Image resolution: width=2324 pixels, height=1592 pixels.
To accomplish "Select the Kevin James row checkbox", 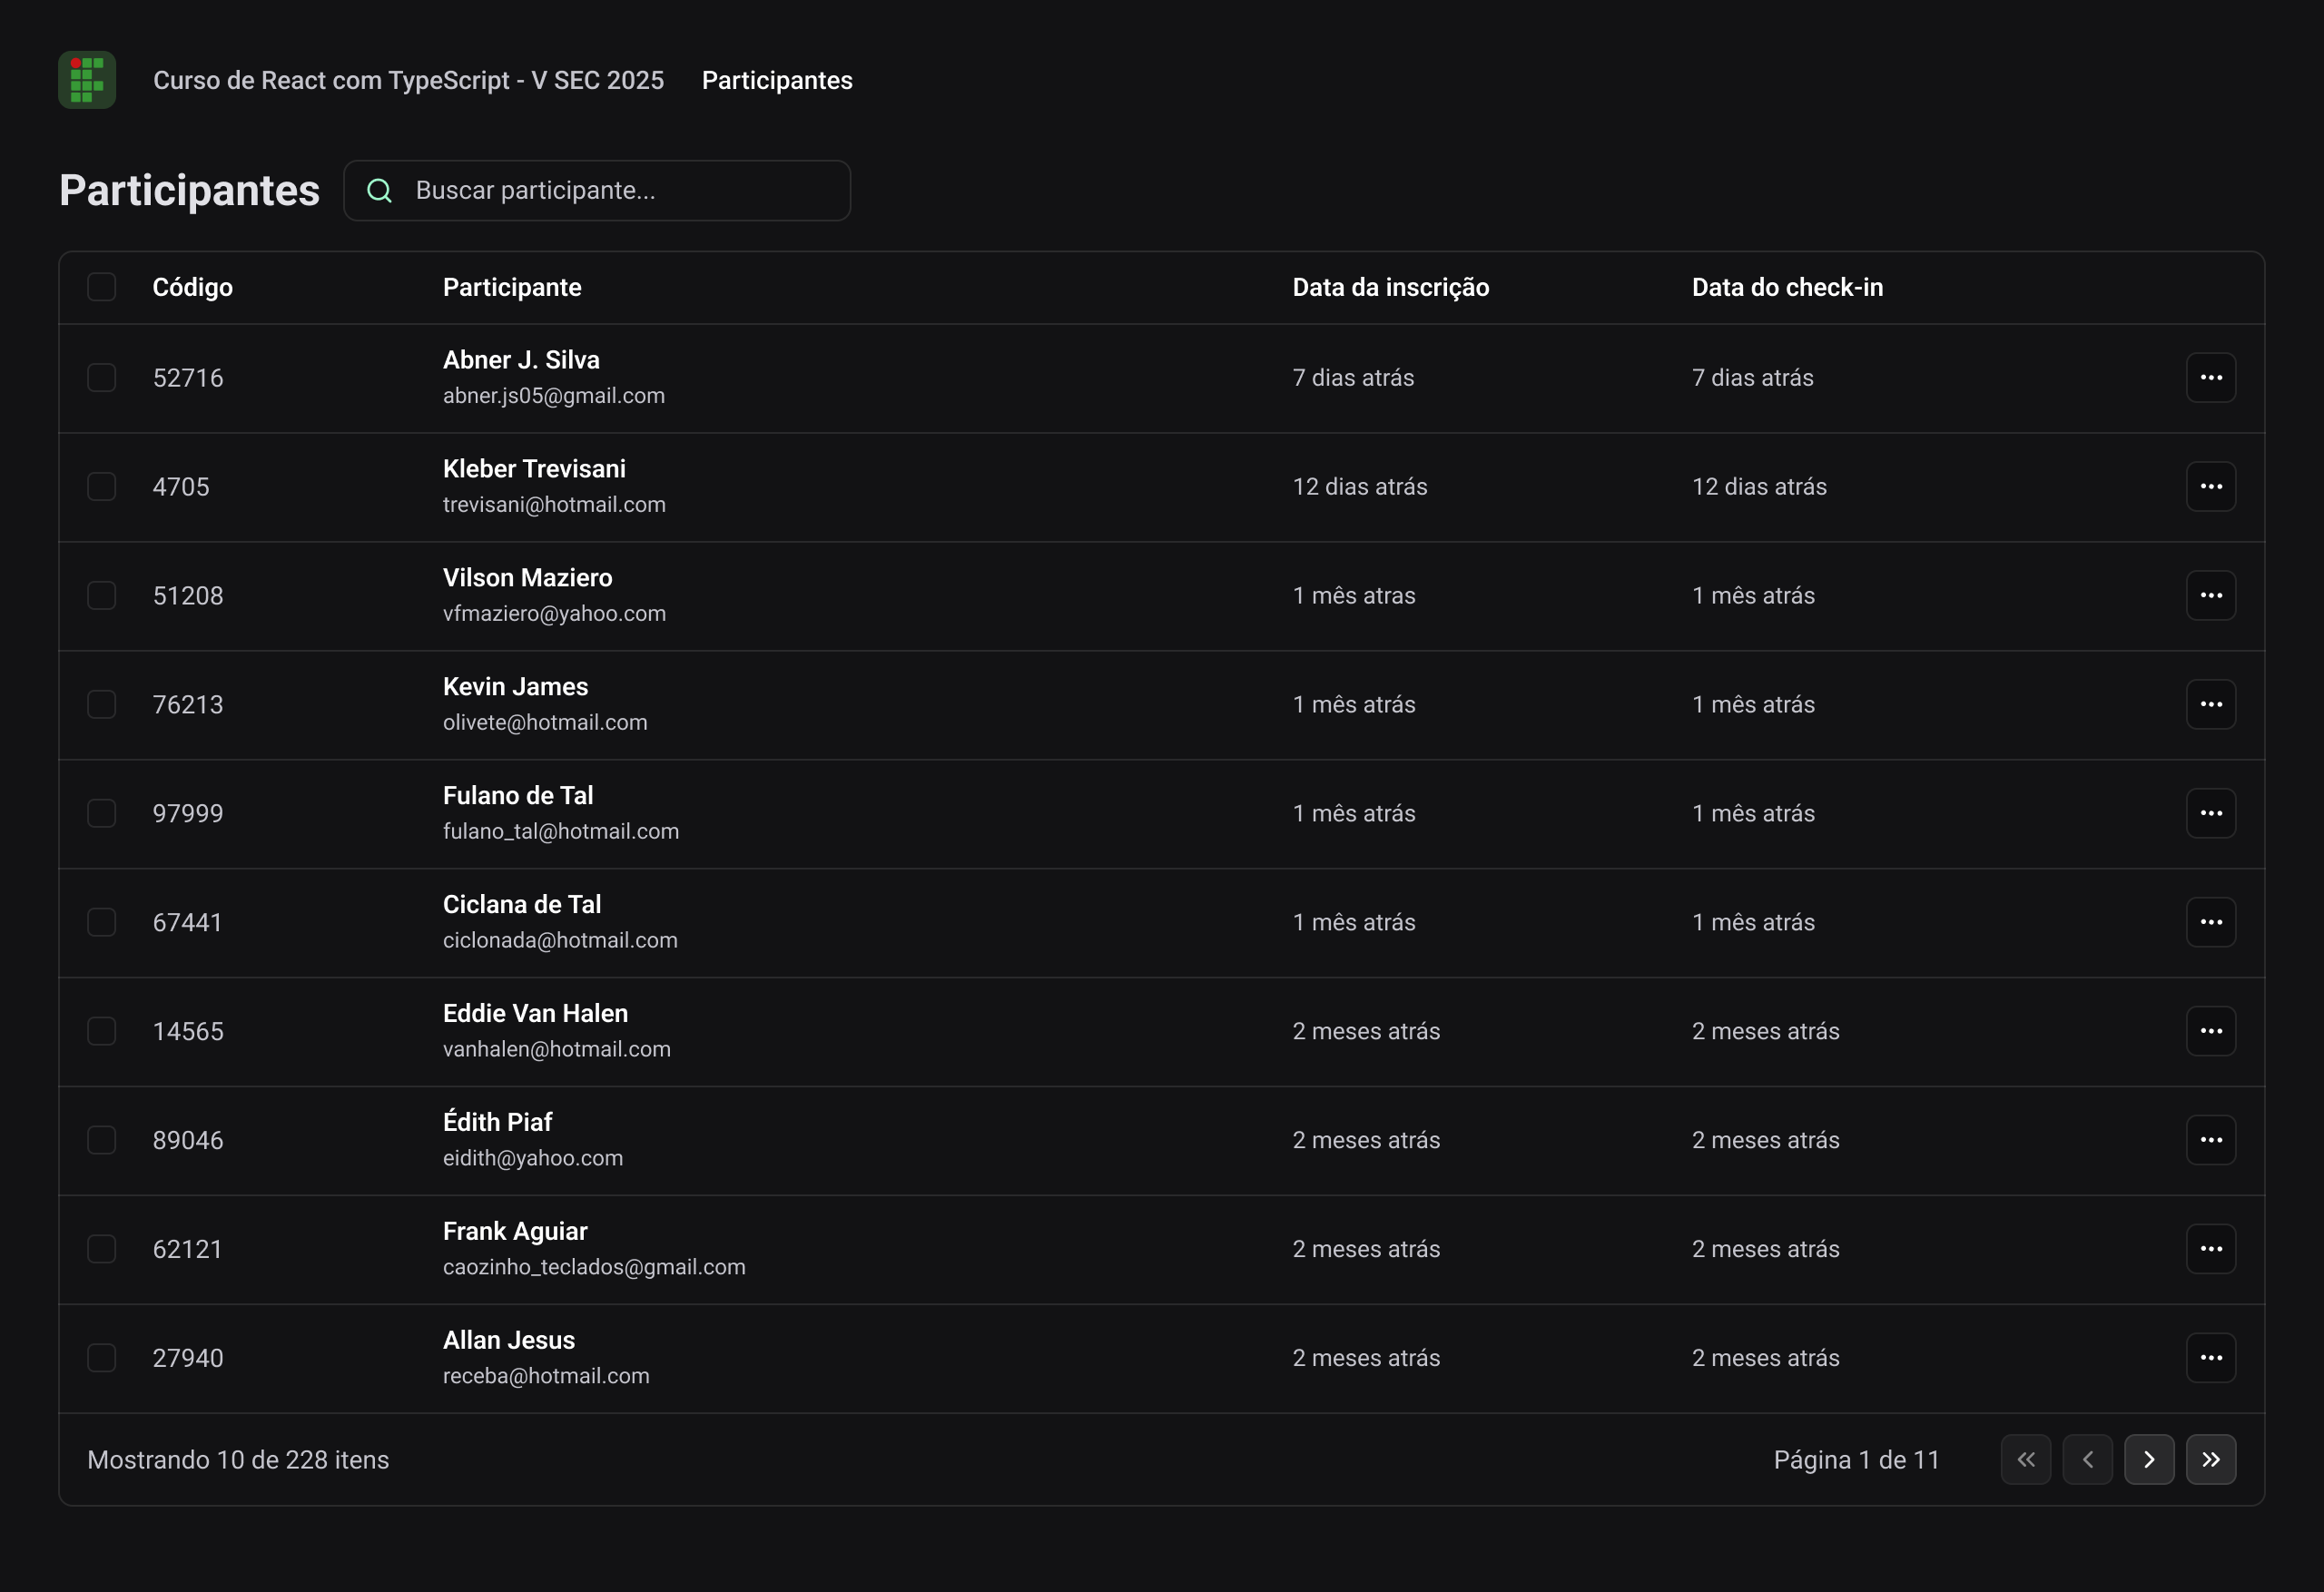I will (102, 705).
